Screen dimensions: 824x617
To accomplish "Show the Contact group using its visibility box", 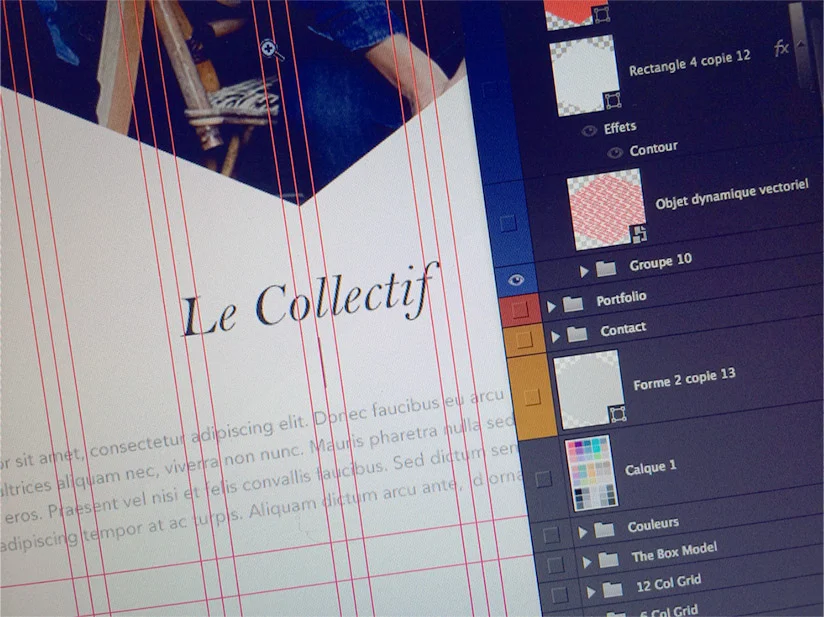I will click(523, 340).
